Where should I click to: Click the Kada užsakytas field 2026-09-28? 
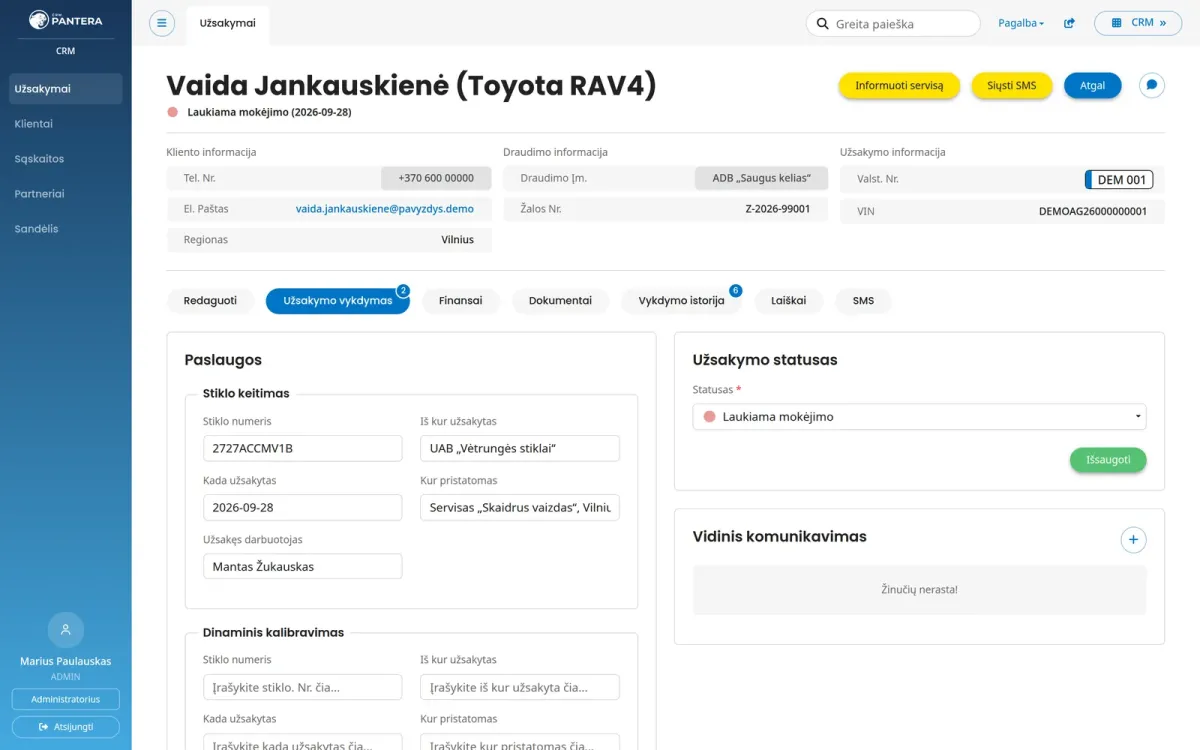pos(302,507)
